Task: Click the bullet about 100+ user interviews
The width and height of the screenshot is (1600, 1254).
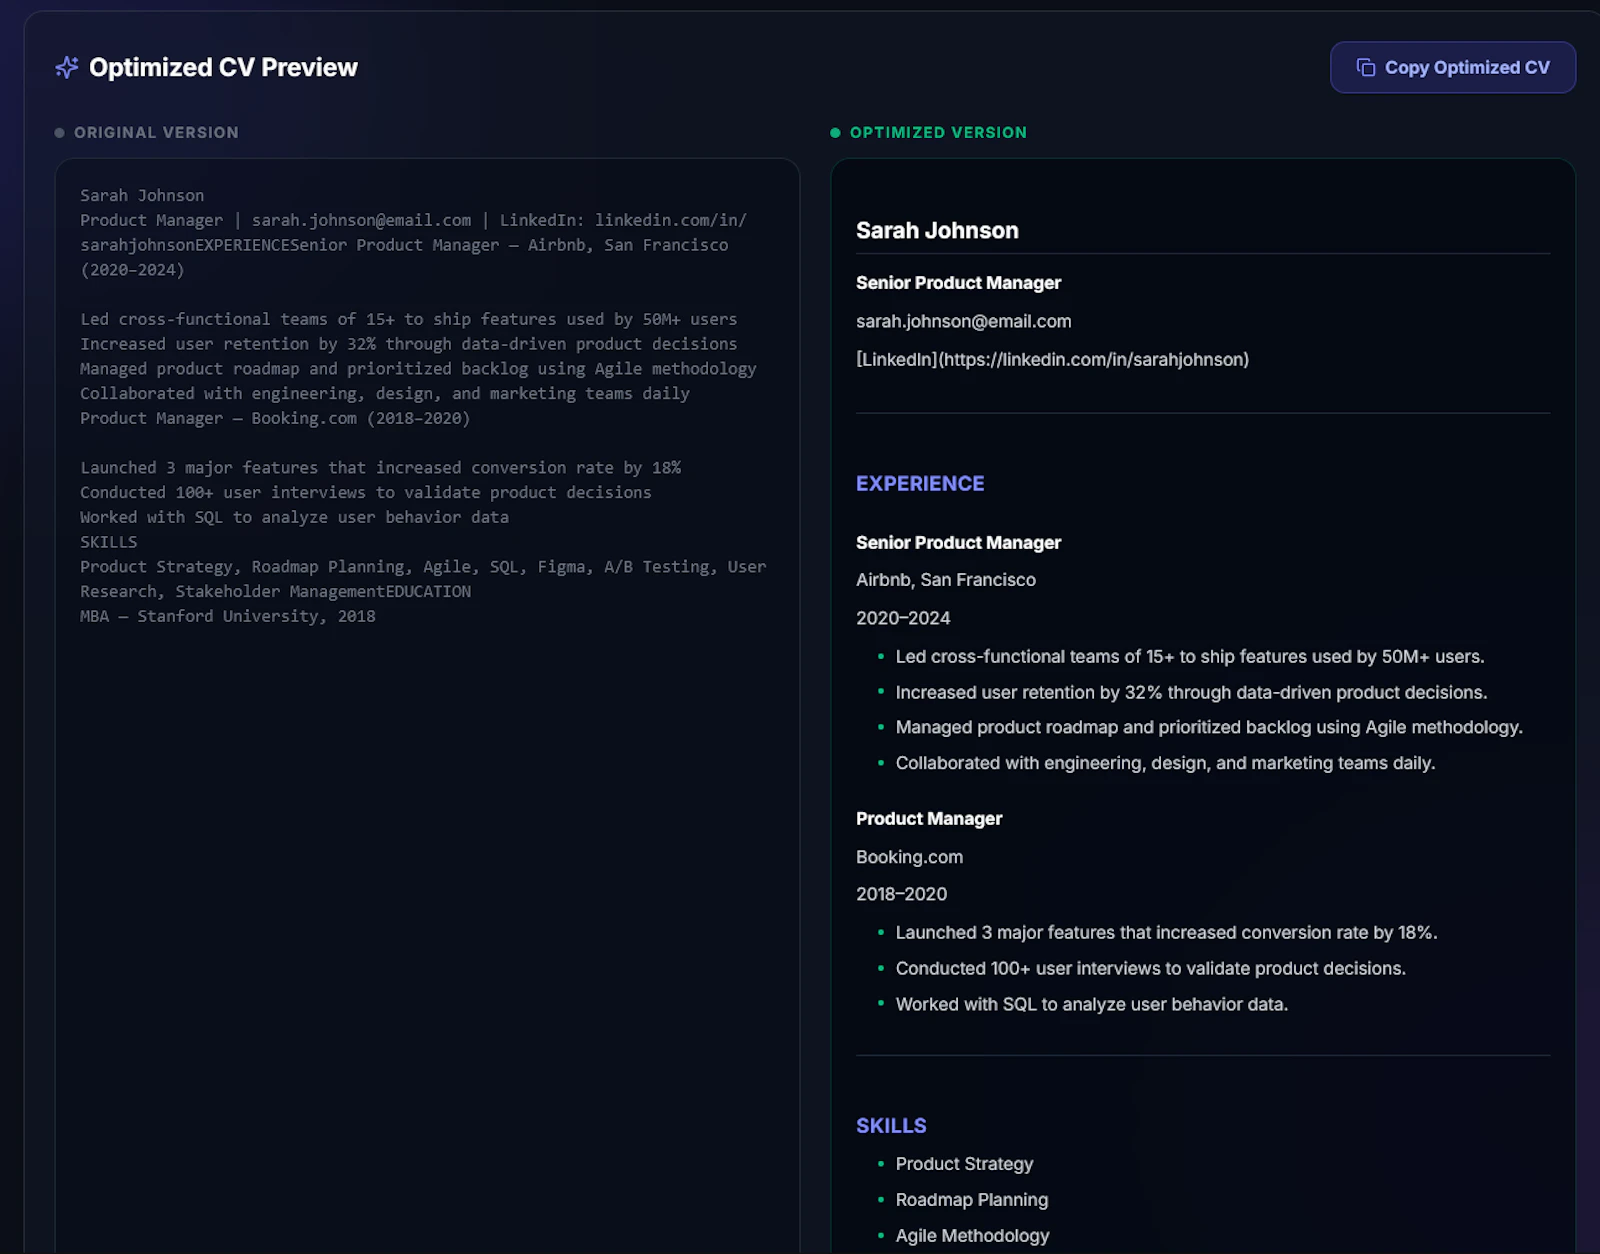Action: (1150, 968)
